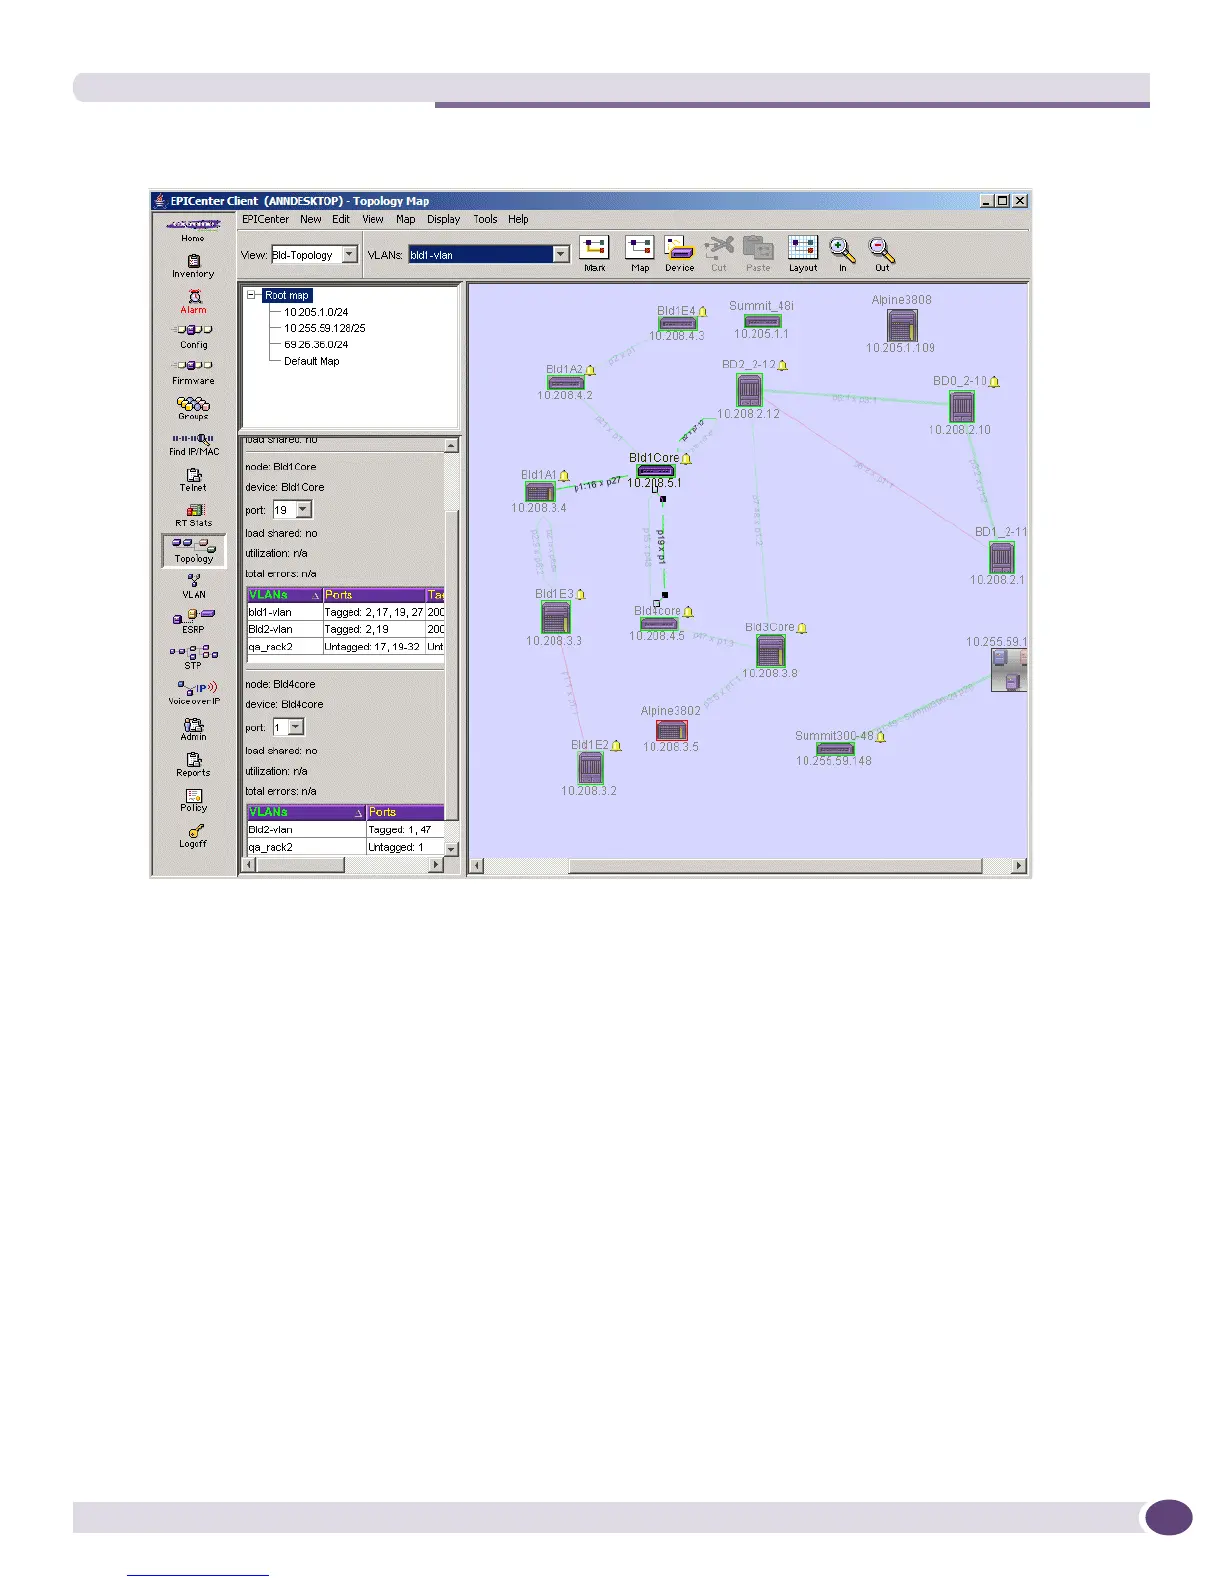Select the BD2_2-12 device on map
This screenshot has height=1584, width=1224.
749,390
